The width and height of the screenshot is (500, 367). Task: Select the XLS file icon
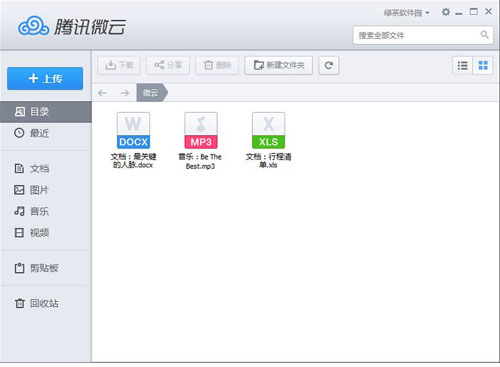click(x=269, y=130)
